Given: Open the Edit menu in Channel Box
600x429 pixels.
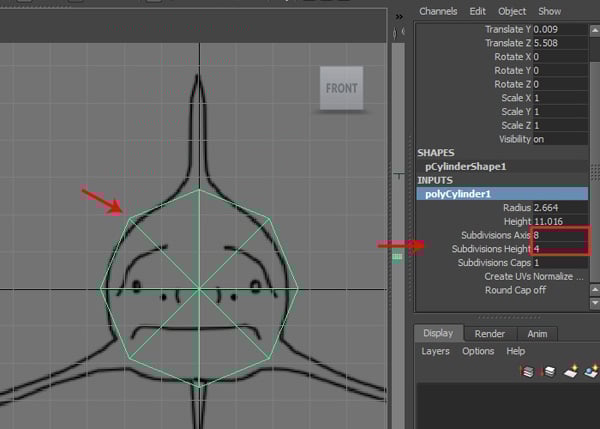Looking at the screenshot, I should coord(478,11).
